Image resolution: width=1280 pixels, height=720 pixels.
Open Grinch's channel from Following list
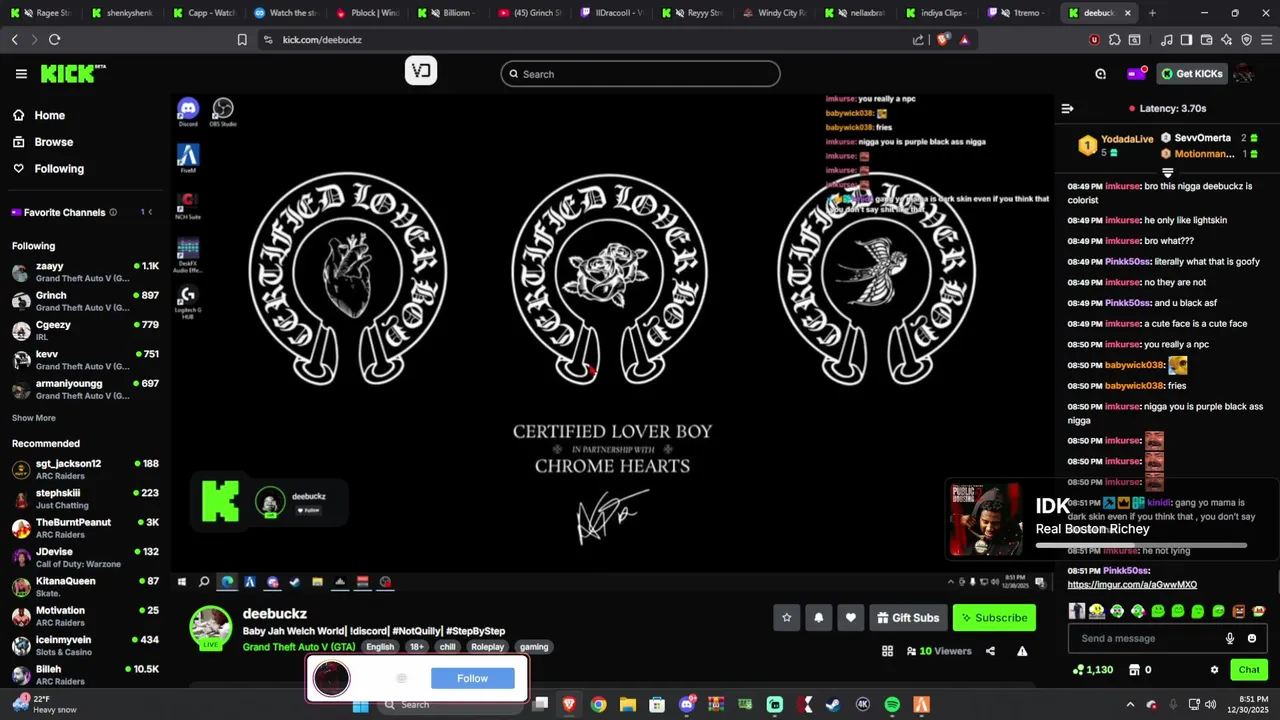85,302
